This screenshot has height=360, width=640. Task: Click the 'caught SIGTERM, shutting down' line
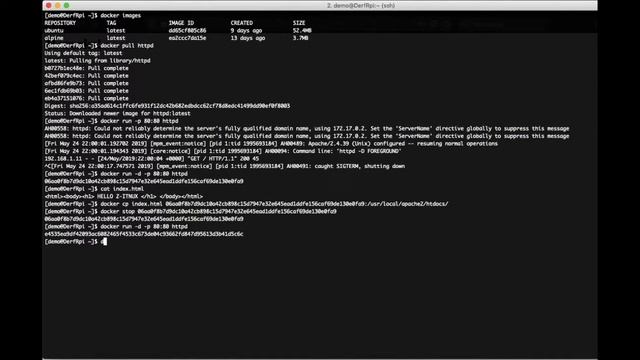pos(224,166)
